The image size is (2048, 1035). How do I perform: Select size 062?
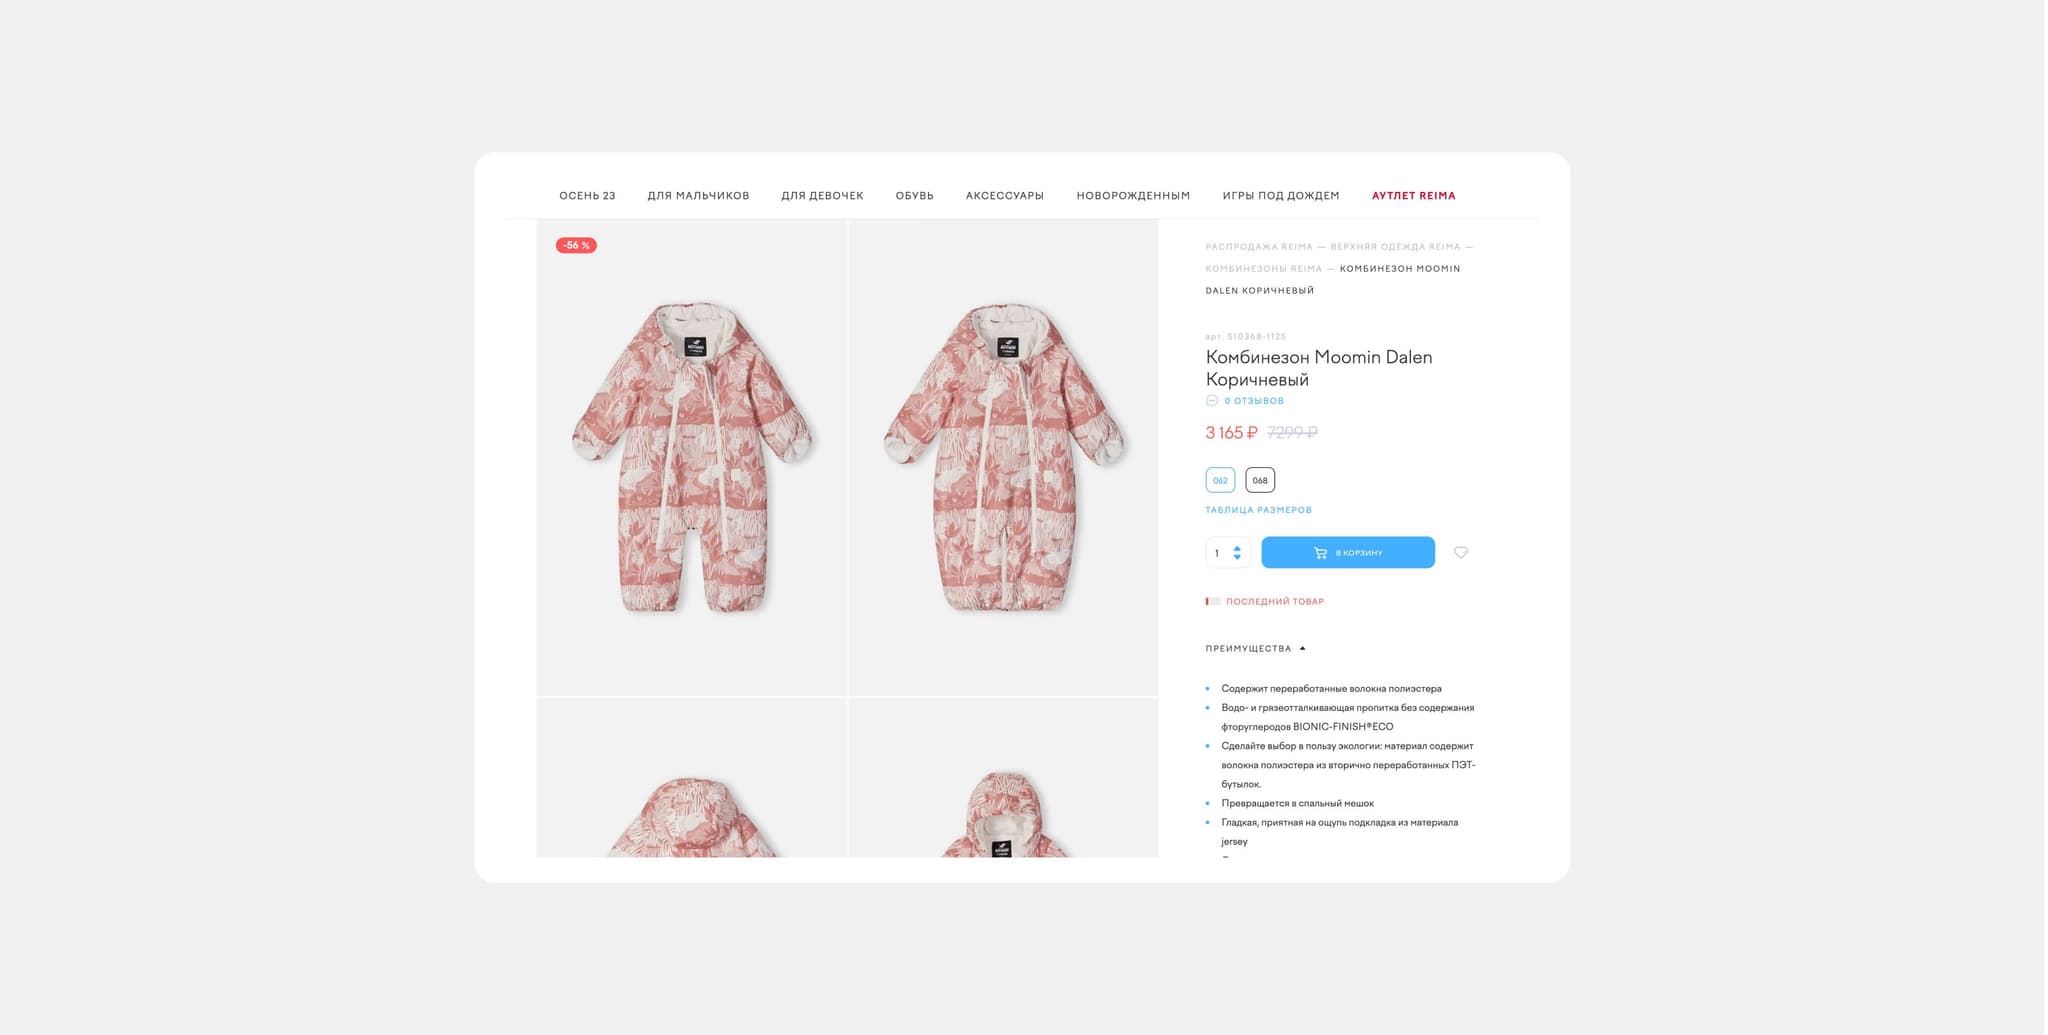pos(1220,480)
